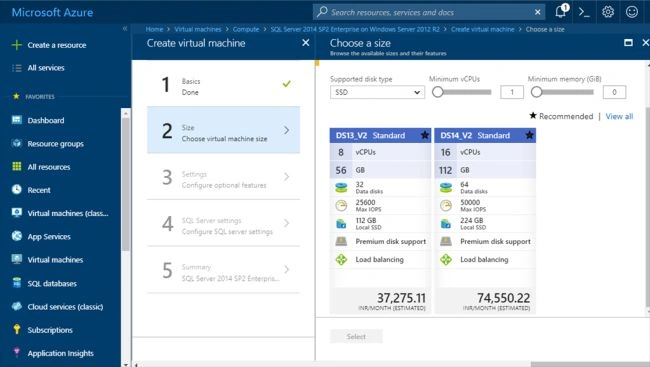The image size is (650, 367).
Task: Open portal settings gear icon
Action: [608, 12]
